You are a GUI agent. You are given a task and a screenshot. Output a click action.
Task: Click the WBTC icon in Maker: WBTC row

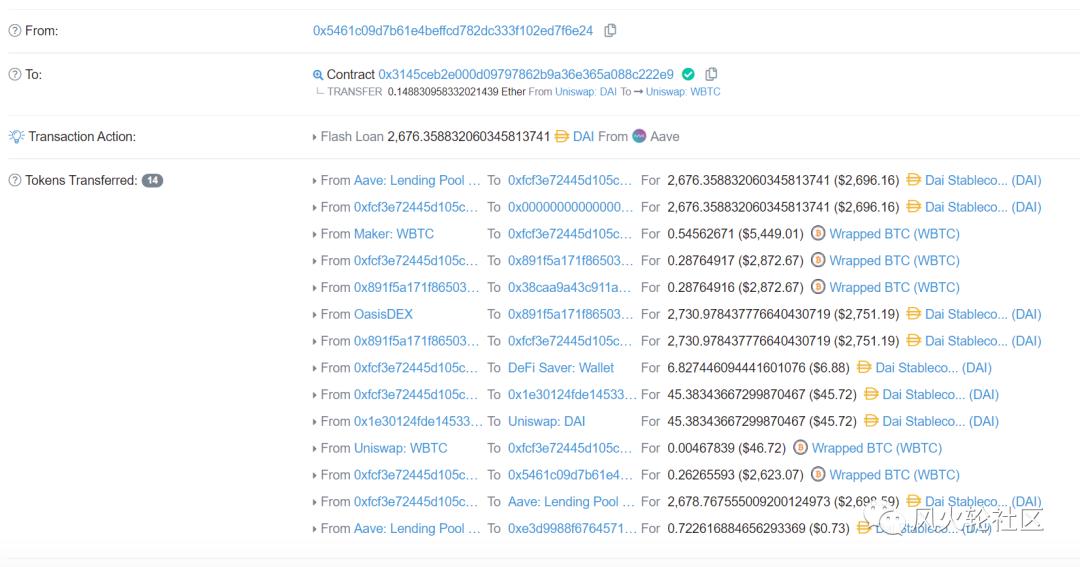(818, 234)
